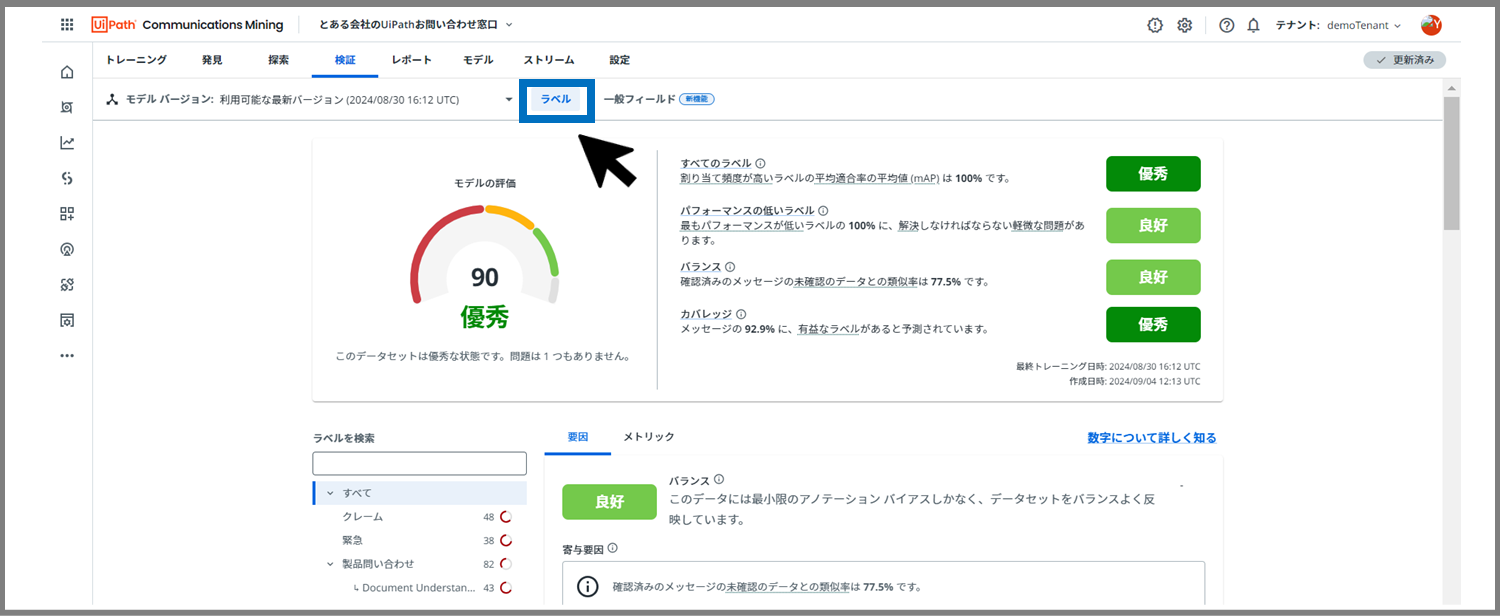Switch to the 発見 tab
Image resolution: width=1500 pixels, height=616 pixels.
[x=212, y=60]
